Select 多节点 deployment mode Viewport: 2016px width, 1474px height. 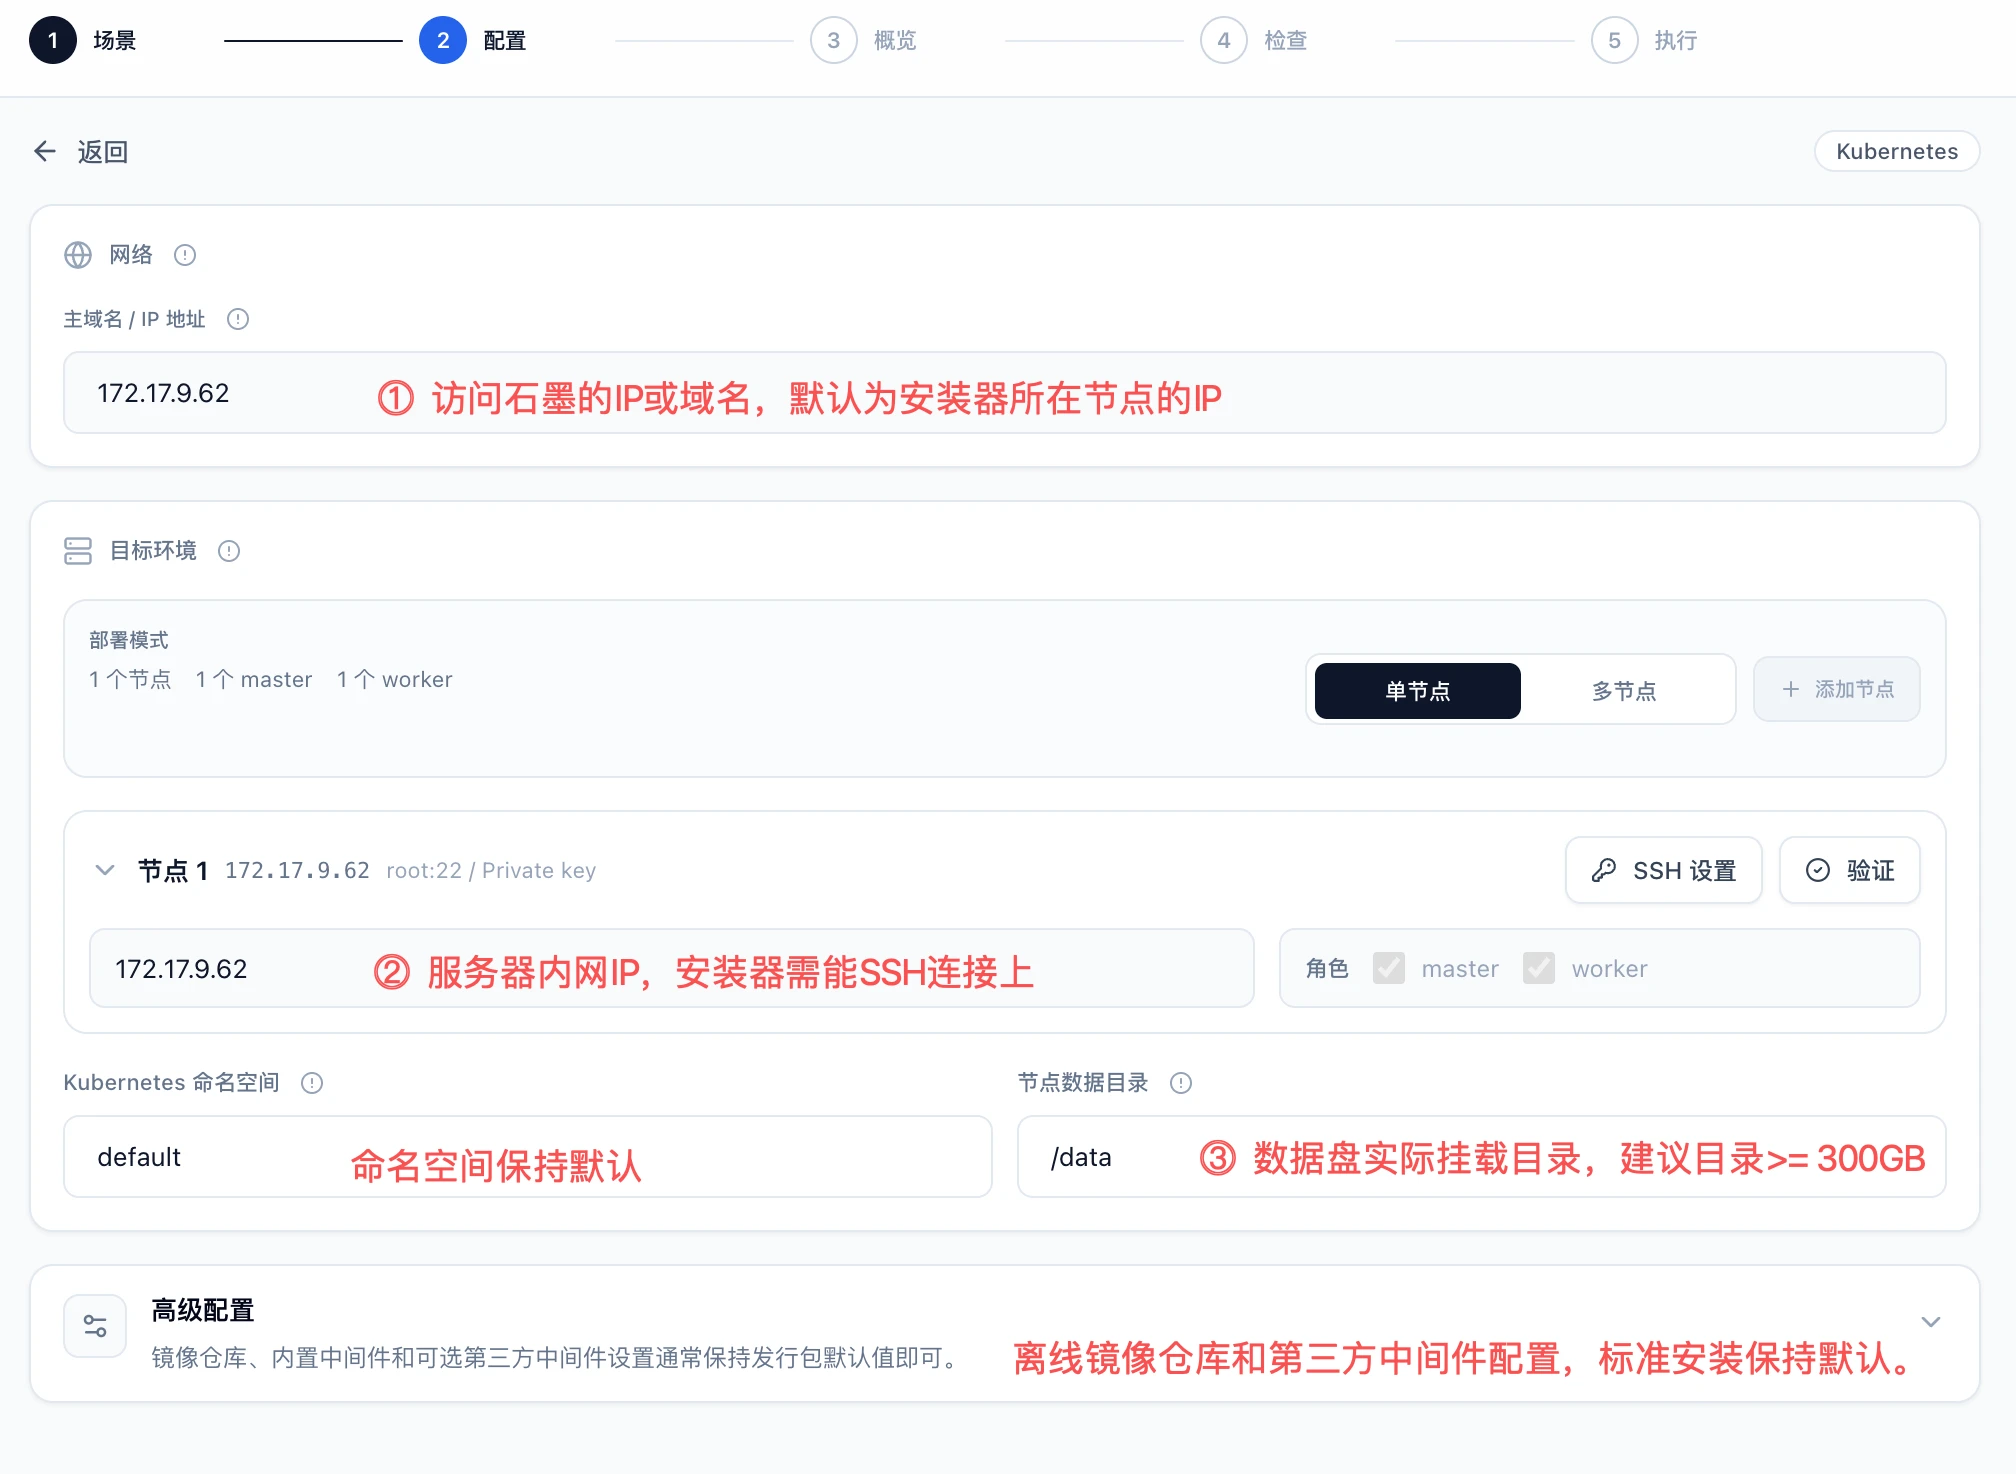click(1624, 690)
